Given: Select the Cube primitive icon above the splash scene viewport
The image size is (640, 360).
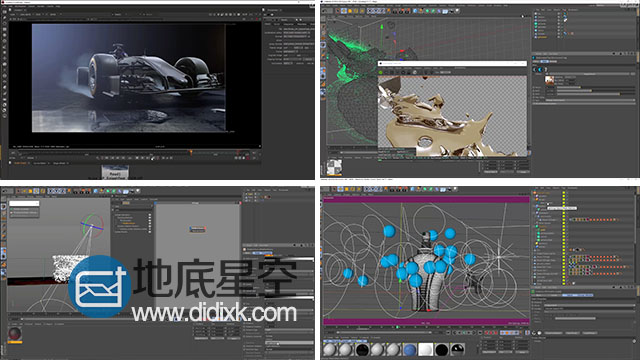Looking at the screenshot, I should (x=416, y=11).
